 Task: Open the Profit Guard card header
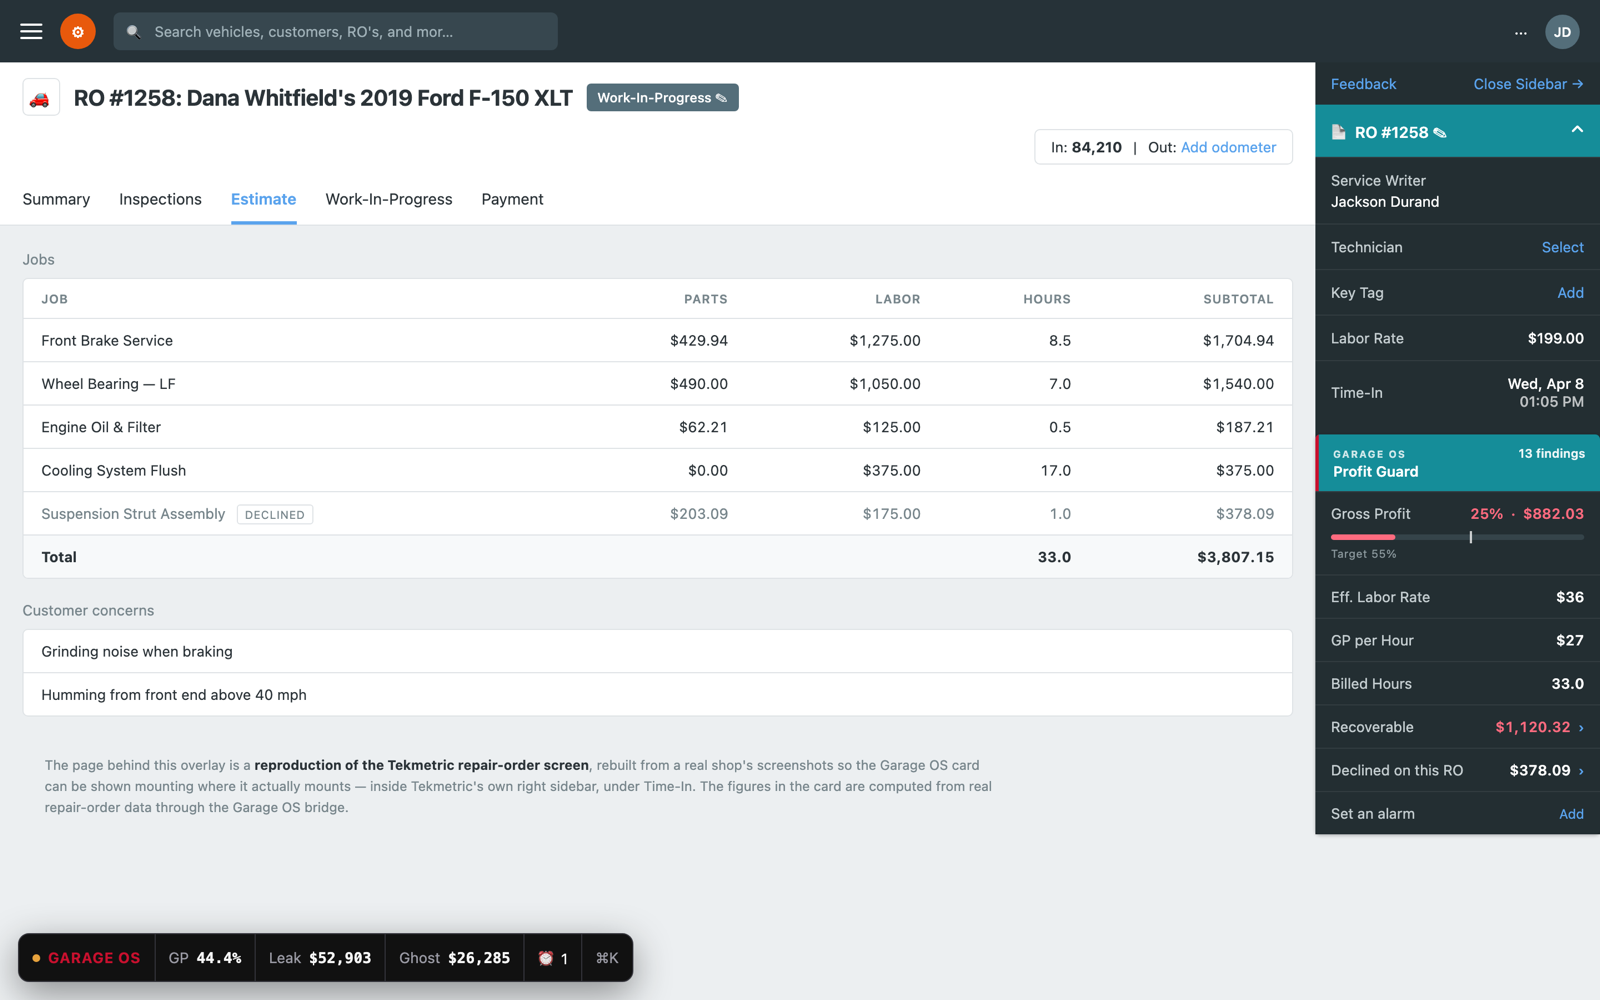coord(1457,463)
